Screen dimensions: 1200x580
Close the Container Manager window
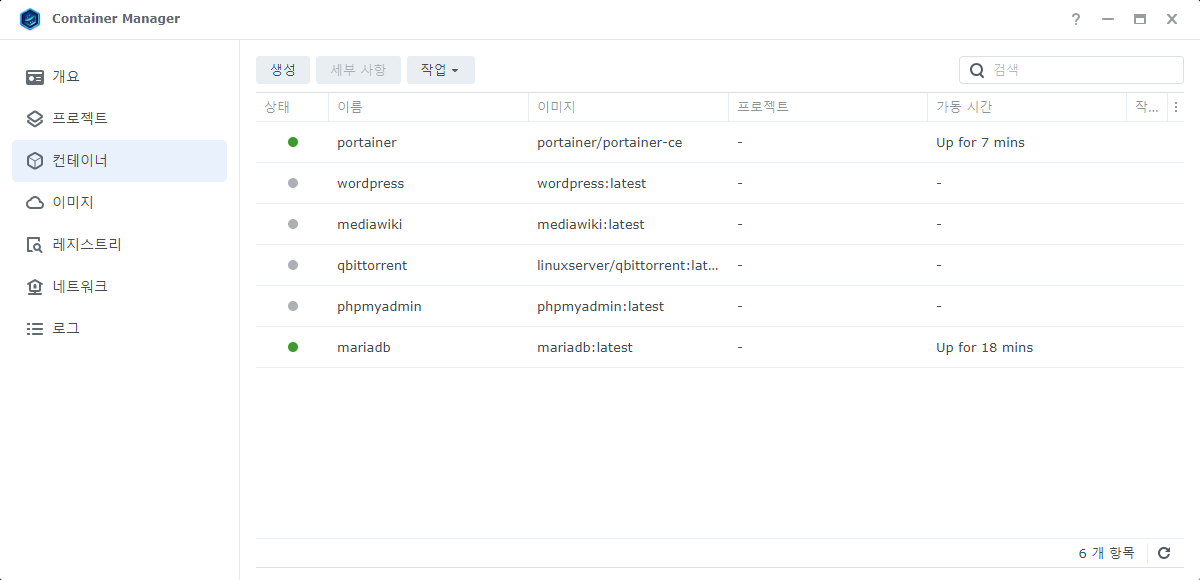(1172, 19)
